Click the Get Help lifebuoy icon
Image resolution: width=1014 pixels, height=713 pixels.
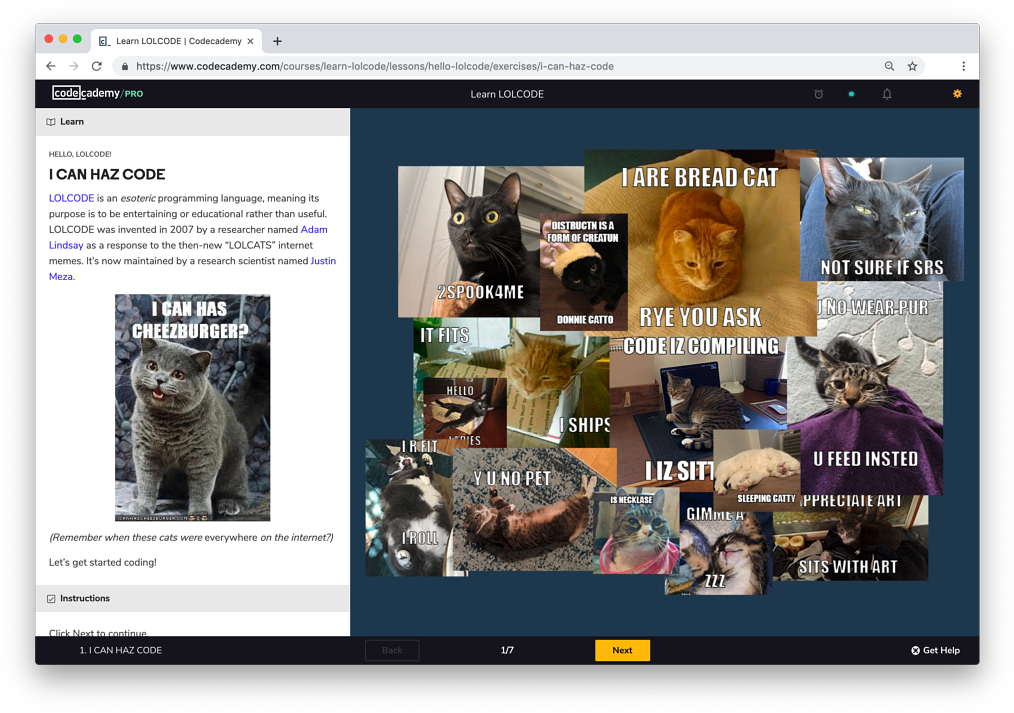click(x=915, y=650)
